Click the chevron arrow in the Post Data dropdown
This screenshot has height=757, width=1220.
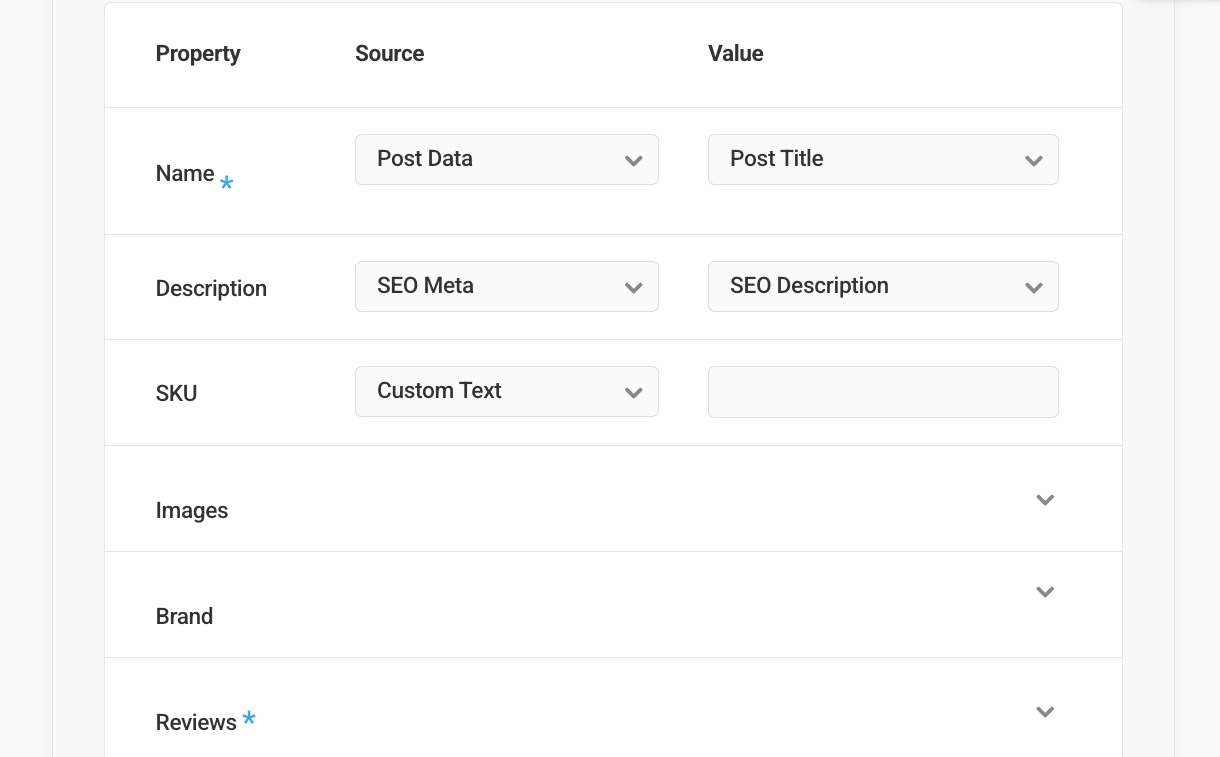coord(633,161)
